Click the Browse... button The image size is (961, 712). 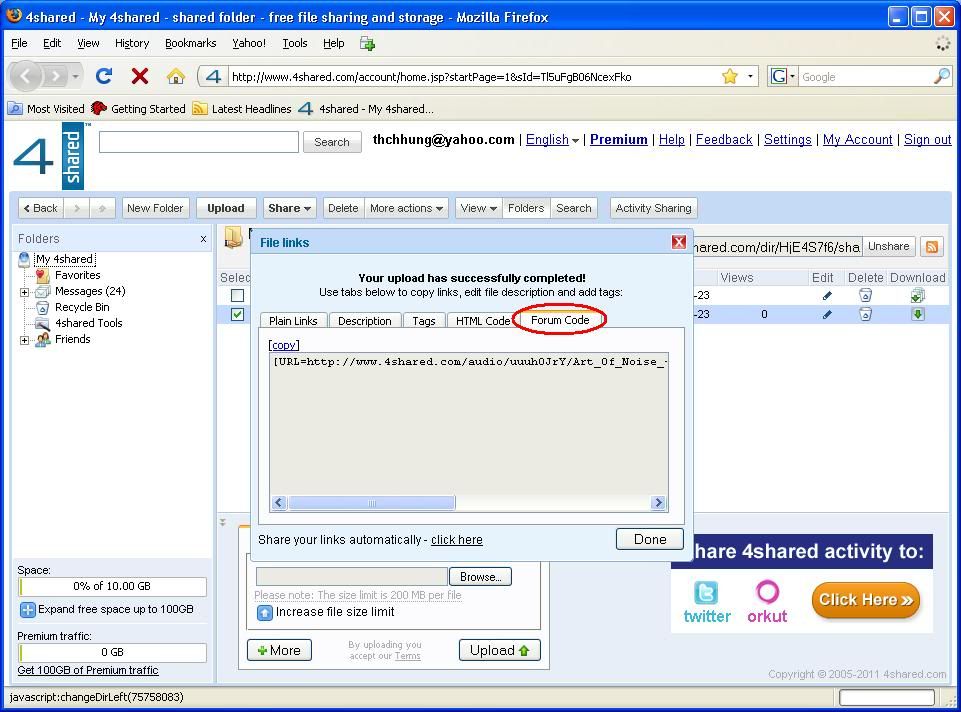coord(480,577)
